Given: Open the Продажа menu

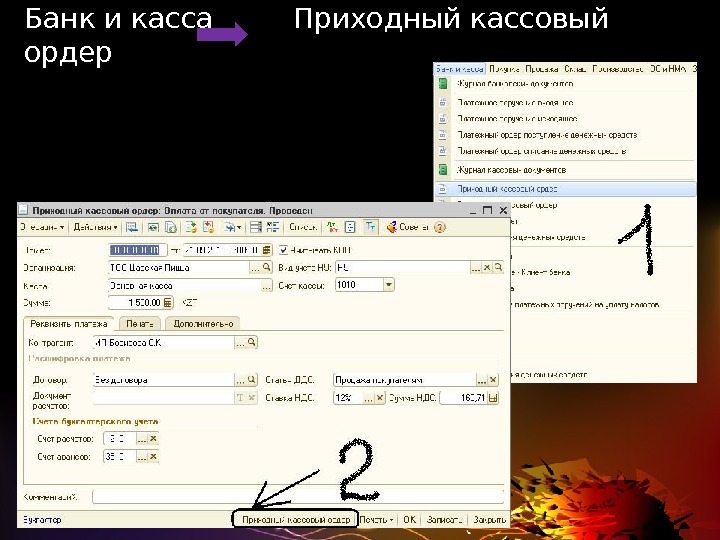Looking at the screenshot, I should click(541, 69).
